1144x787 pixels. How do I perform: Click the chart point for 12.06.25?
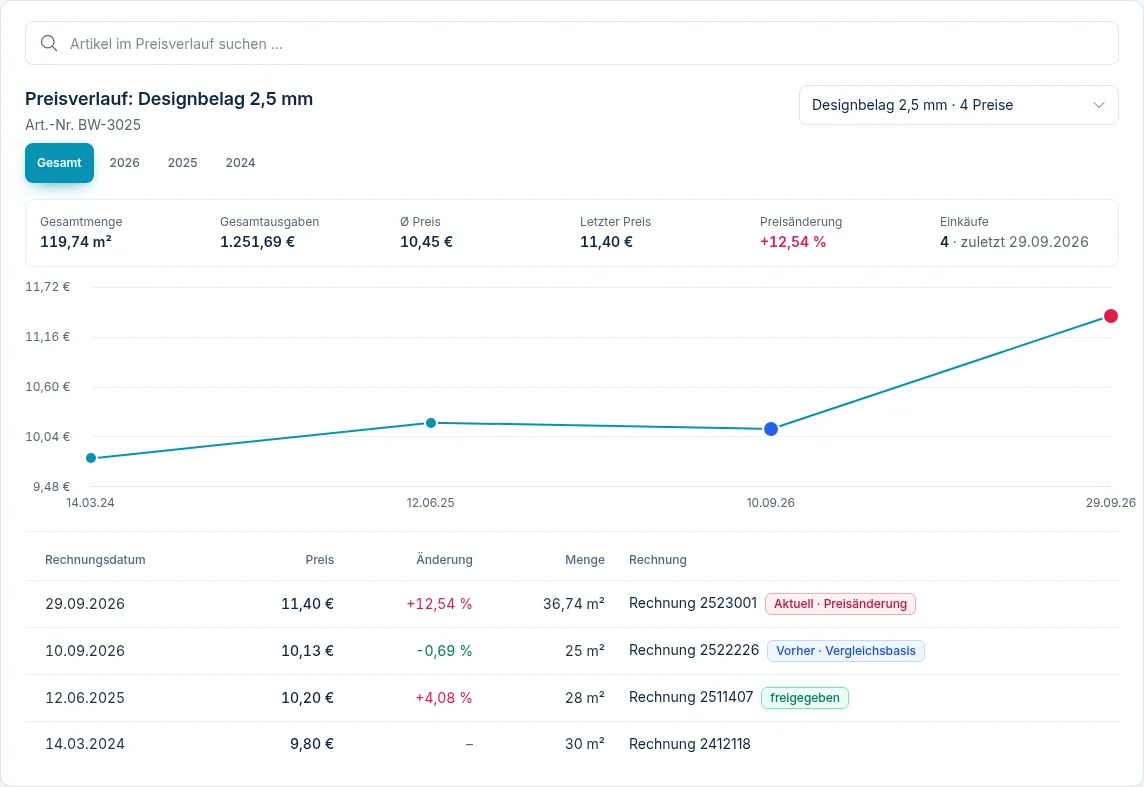430,423
